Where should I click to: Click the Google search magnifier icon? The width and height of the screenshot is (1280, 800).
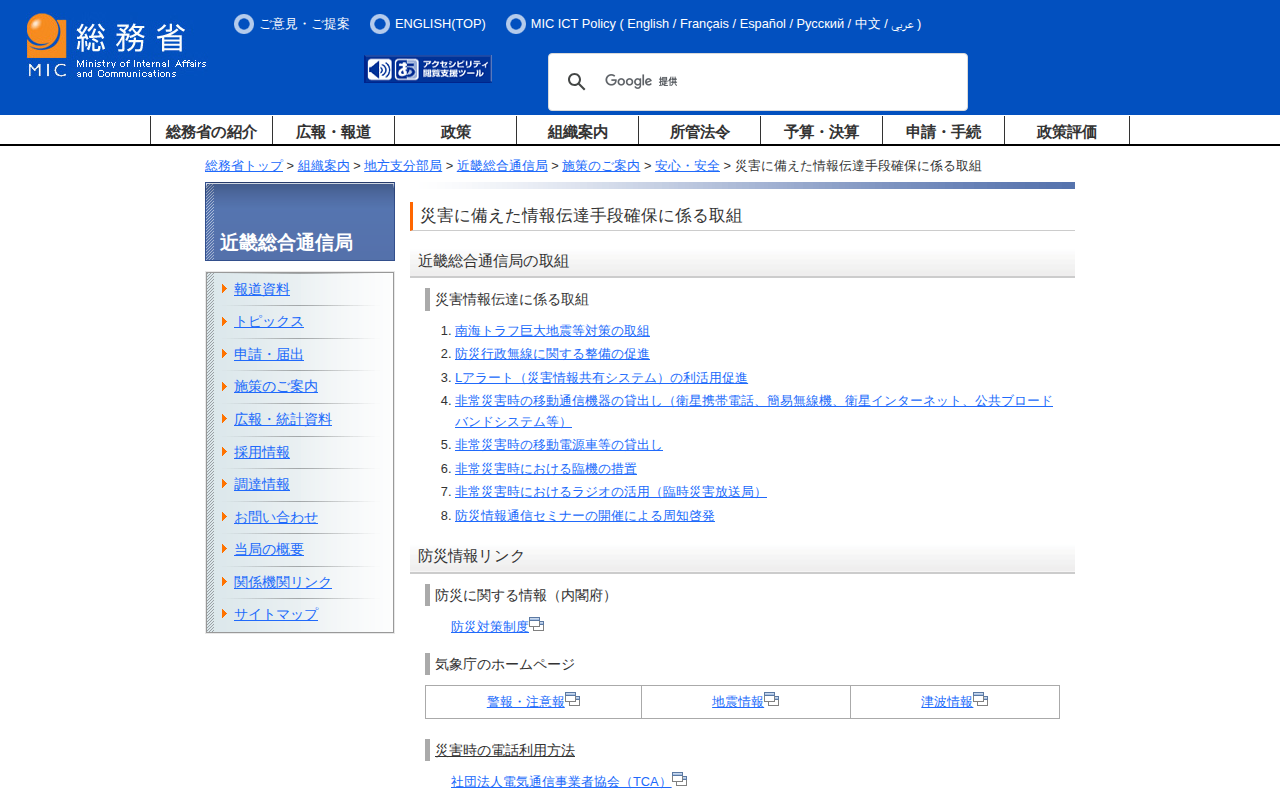pos(576,82)
